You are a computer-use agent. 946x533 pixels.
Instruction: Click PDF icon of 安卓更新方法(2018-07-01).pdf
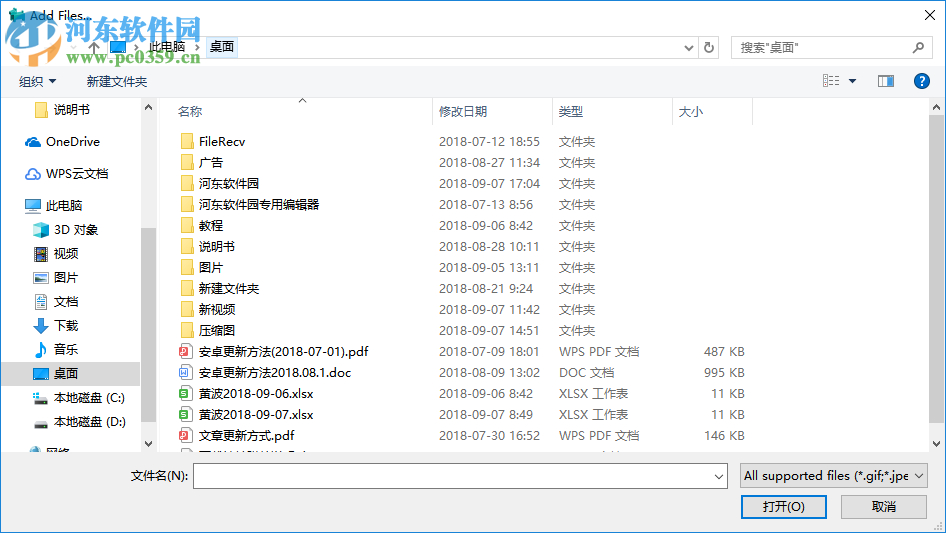(x=185, y=351)
